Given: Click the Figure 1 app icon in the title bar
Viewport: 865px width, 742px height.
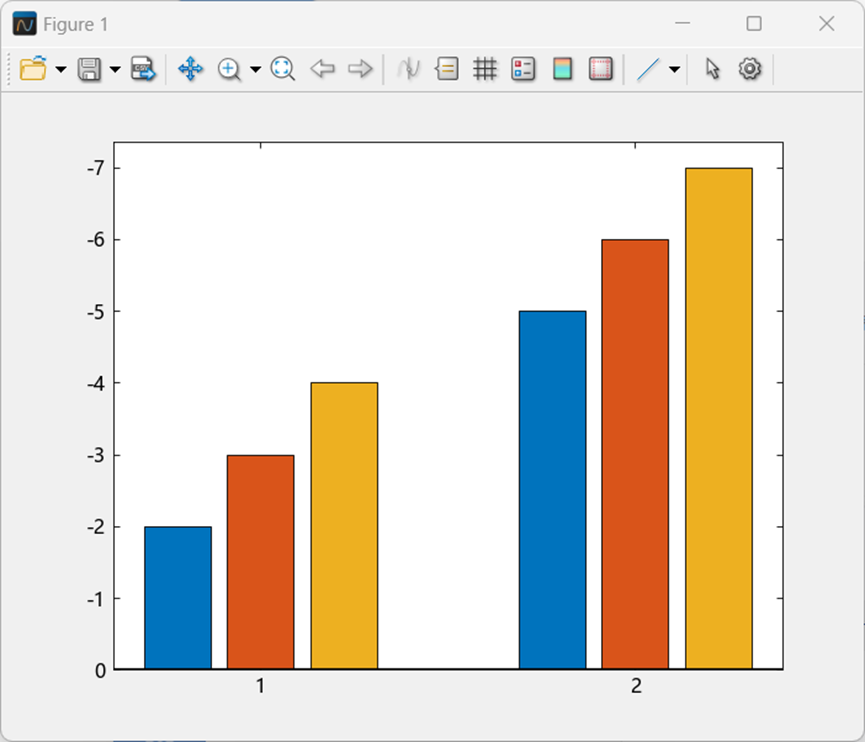Looking at the screenshot, I should (25, 24).
